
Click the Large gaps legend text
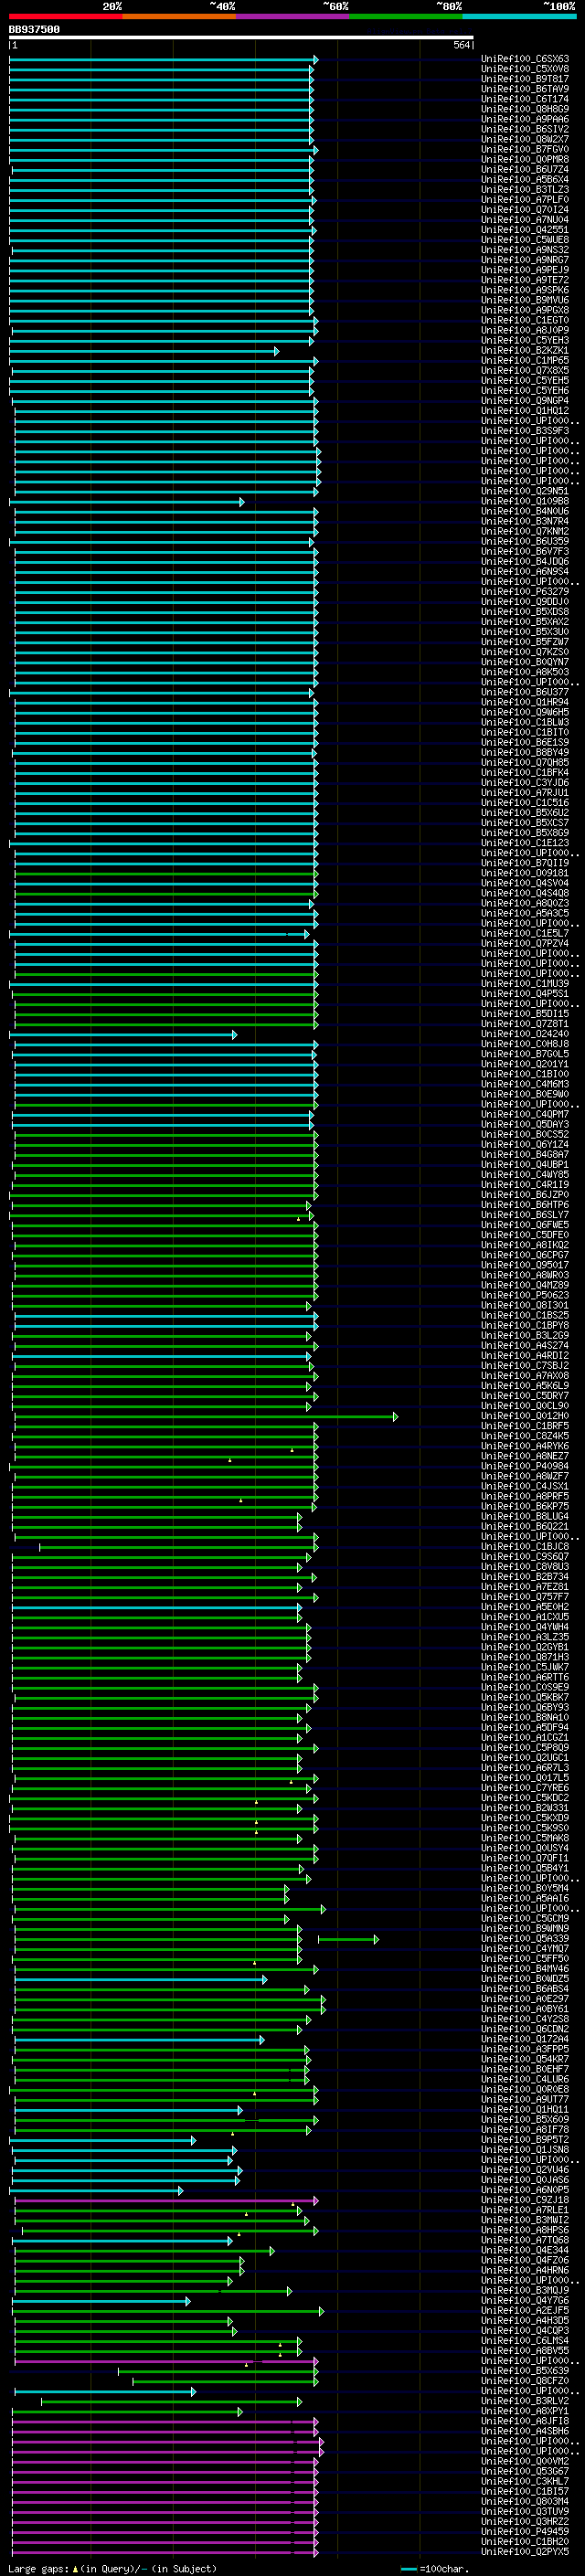pyautogui.click(x=112, y=2569)
